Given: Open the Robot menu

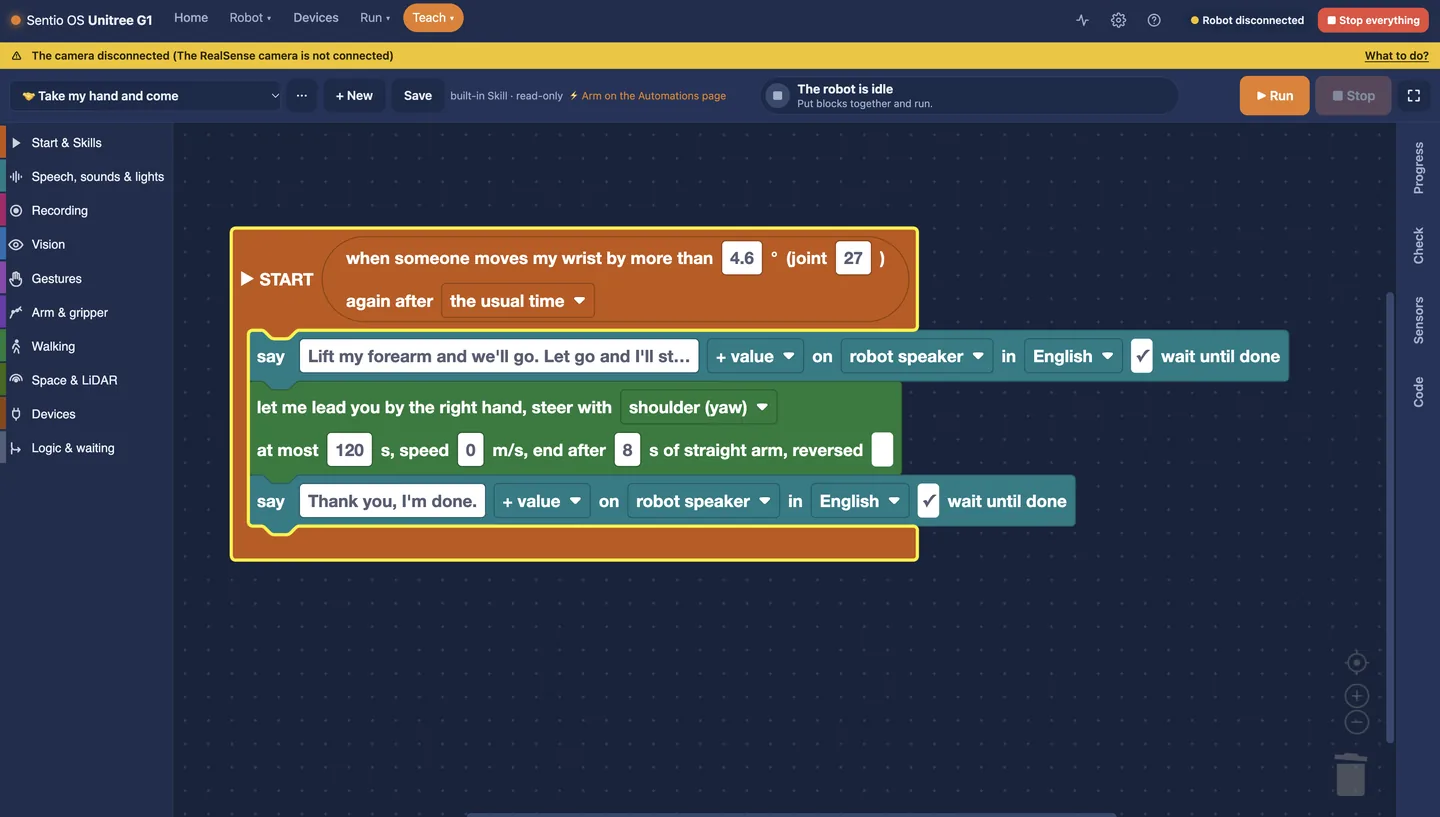Looking at the screenshot, I should (250, 18).
